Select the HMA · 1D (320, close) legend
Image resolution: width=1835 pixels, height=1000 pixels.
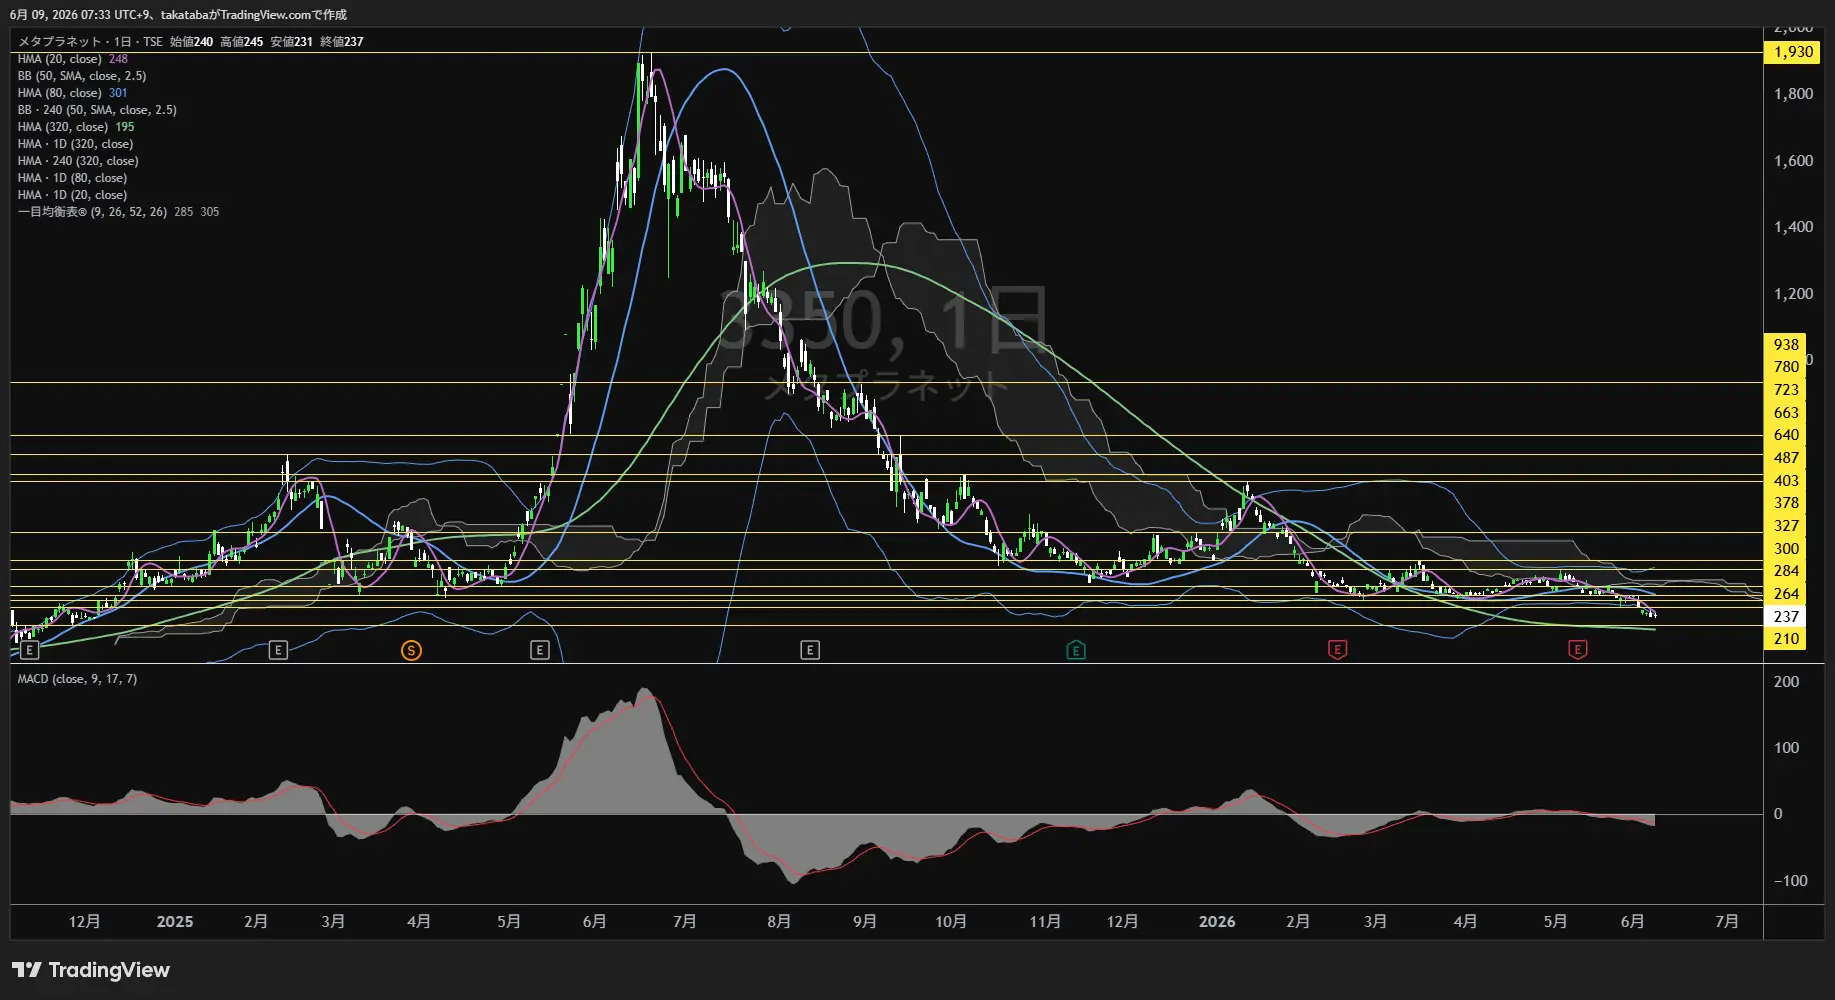click(76, 144)
